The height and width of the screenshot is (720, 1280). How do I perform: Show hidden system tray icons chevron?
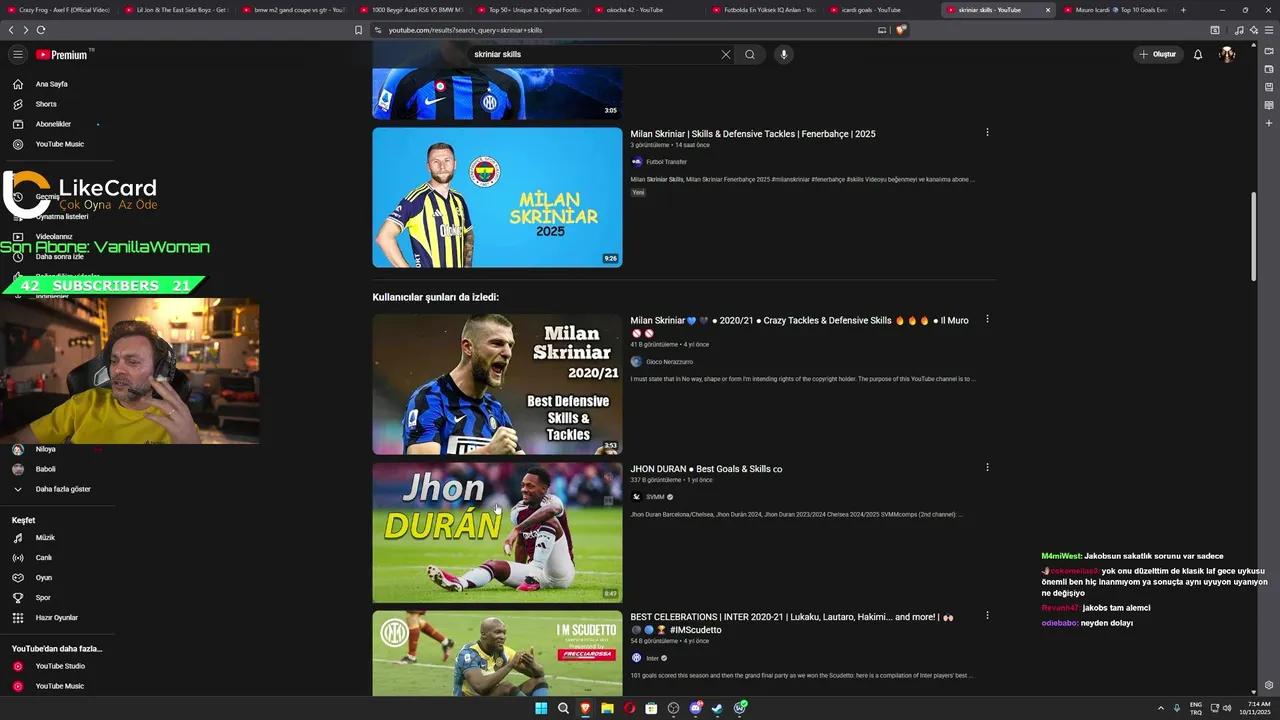pyautogui.click(x=1160, y=708)
